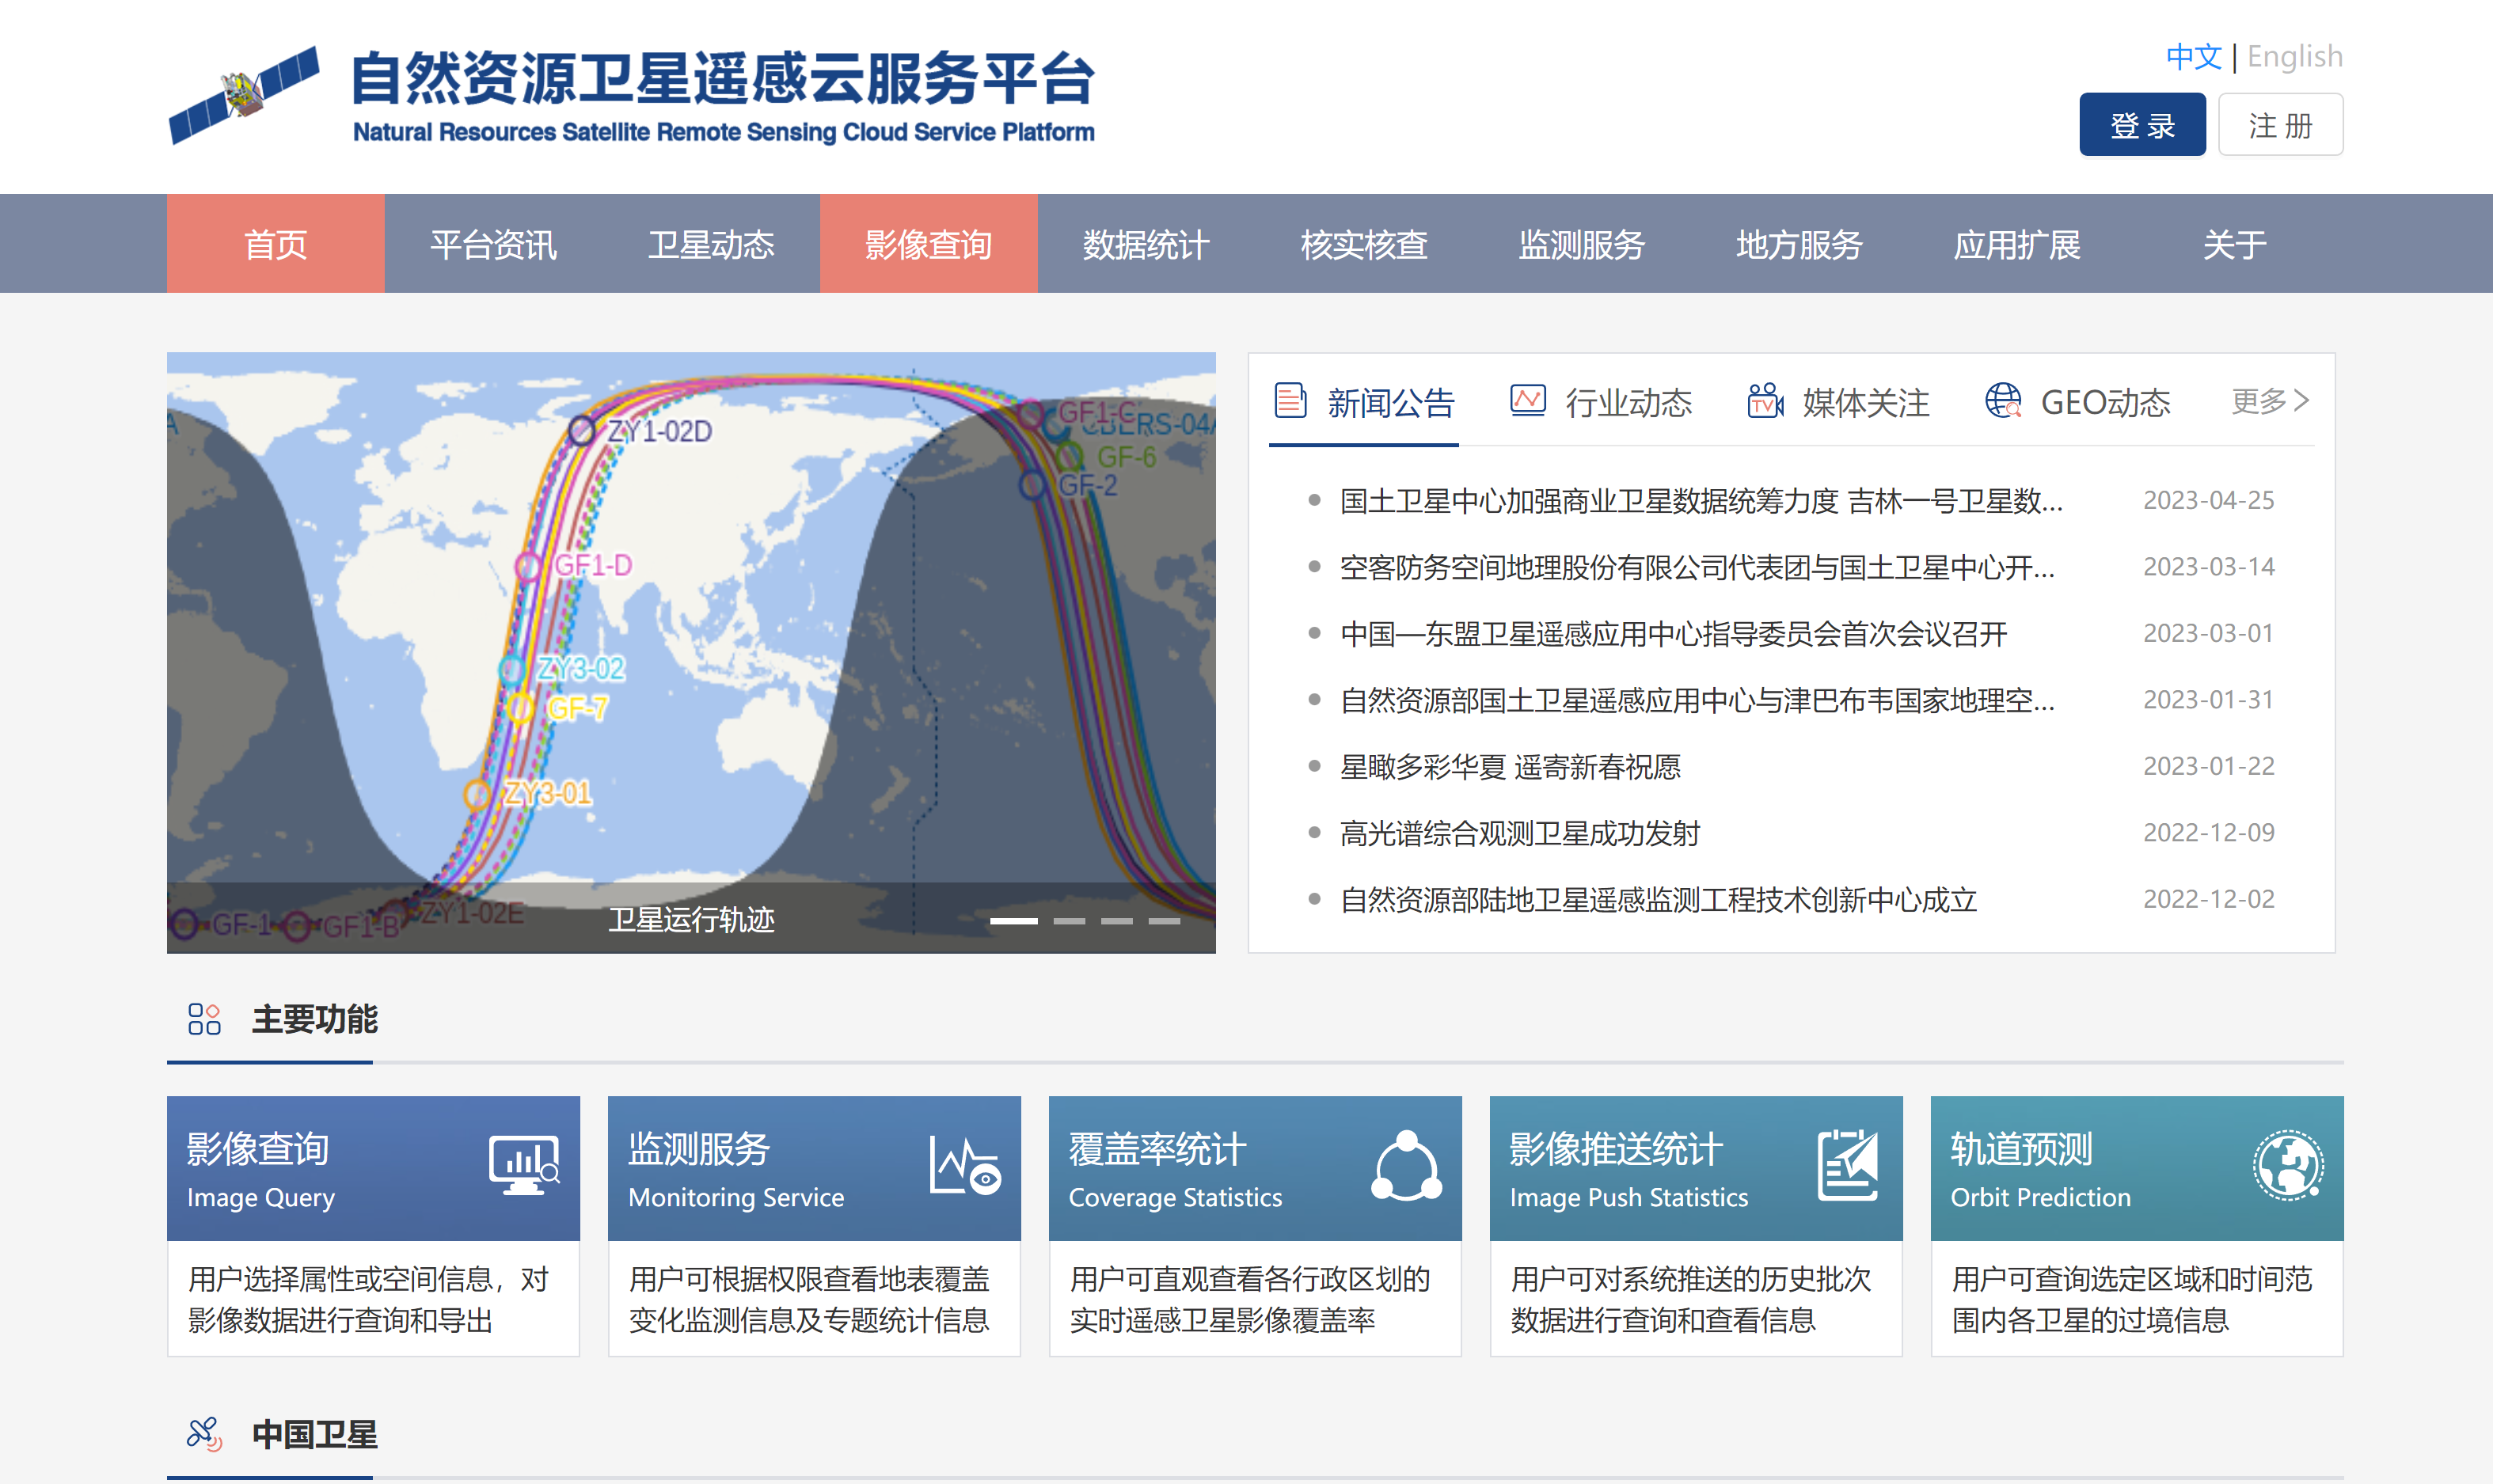Switch to the 行业动态 tab

1628,402
